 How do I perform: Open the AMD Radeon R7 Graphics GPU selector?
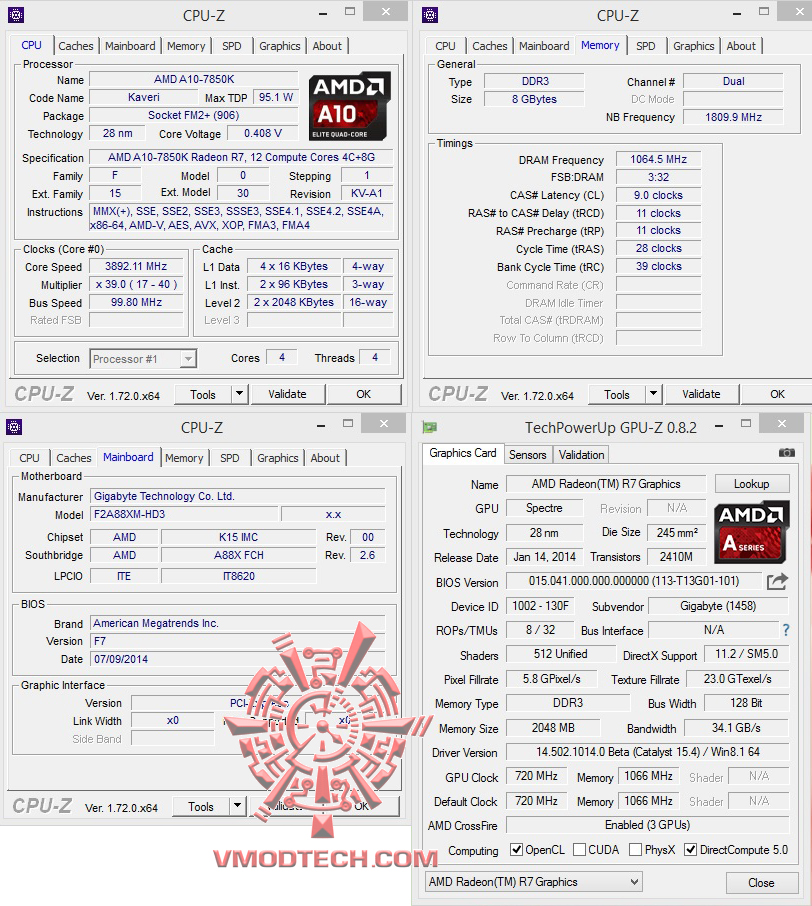tap(533, 882)
